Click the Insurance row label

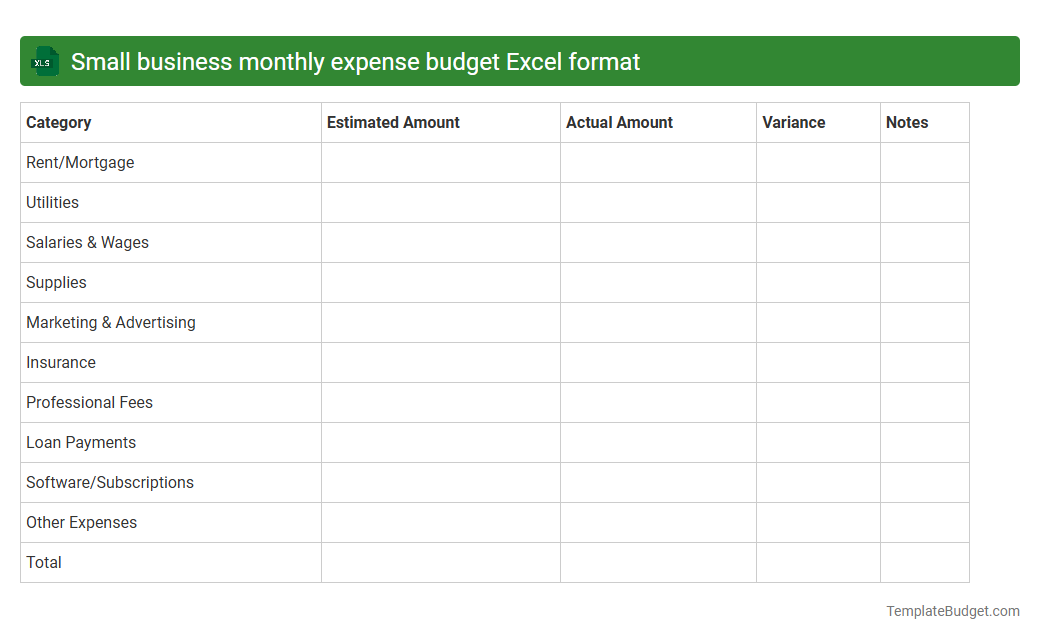[61, 362]
